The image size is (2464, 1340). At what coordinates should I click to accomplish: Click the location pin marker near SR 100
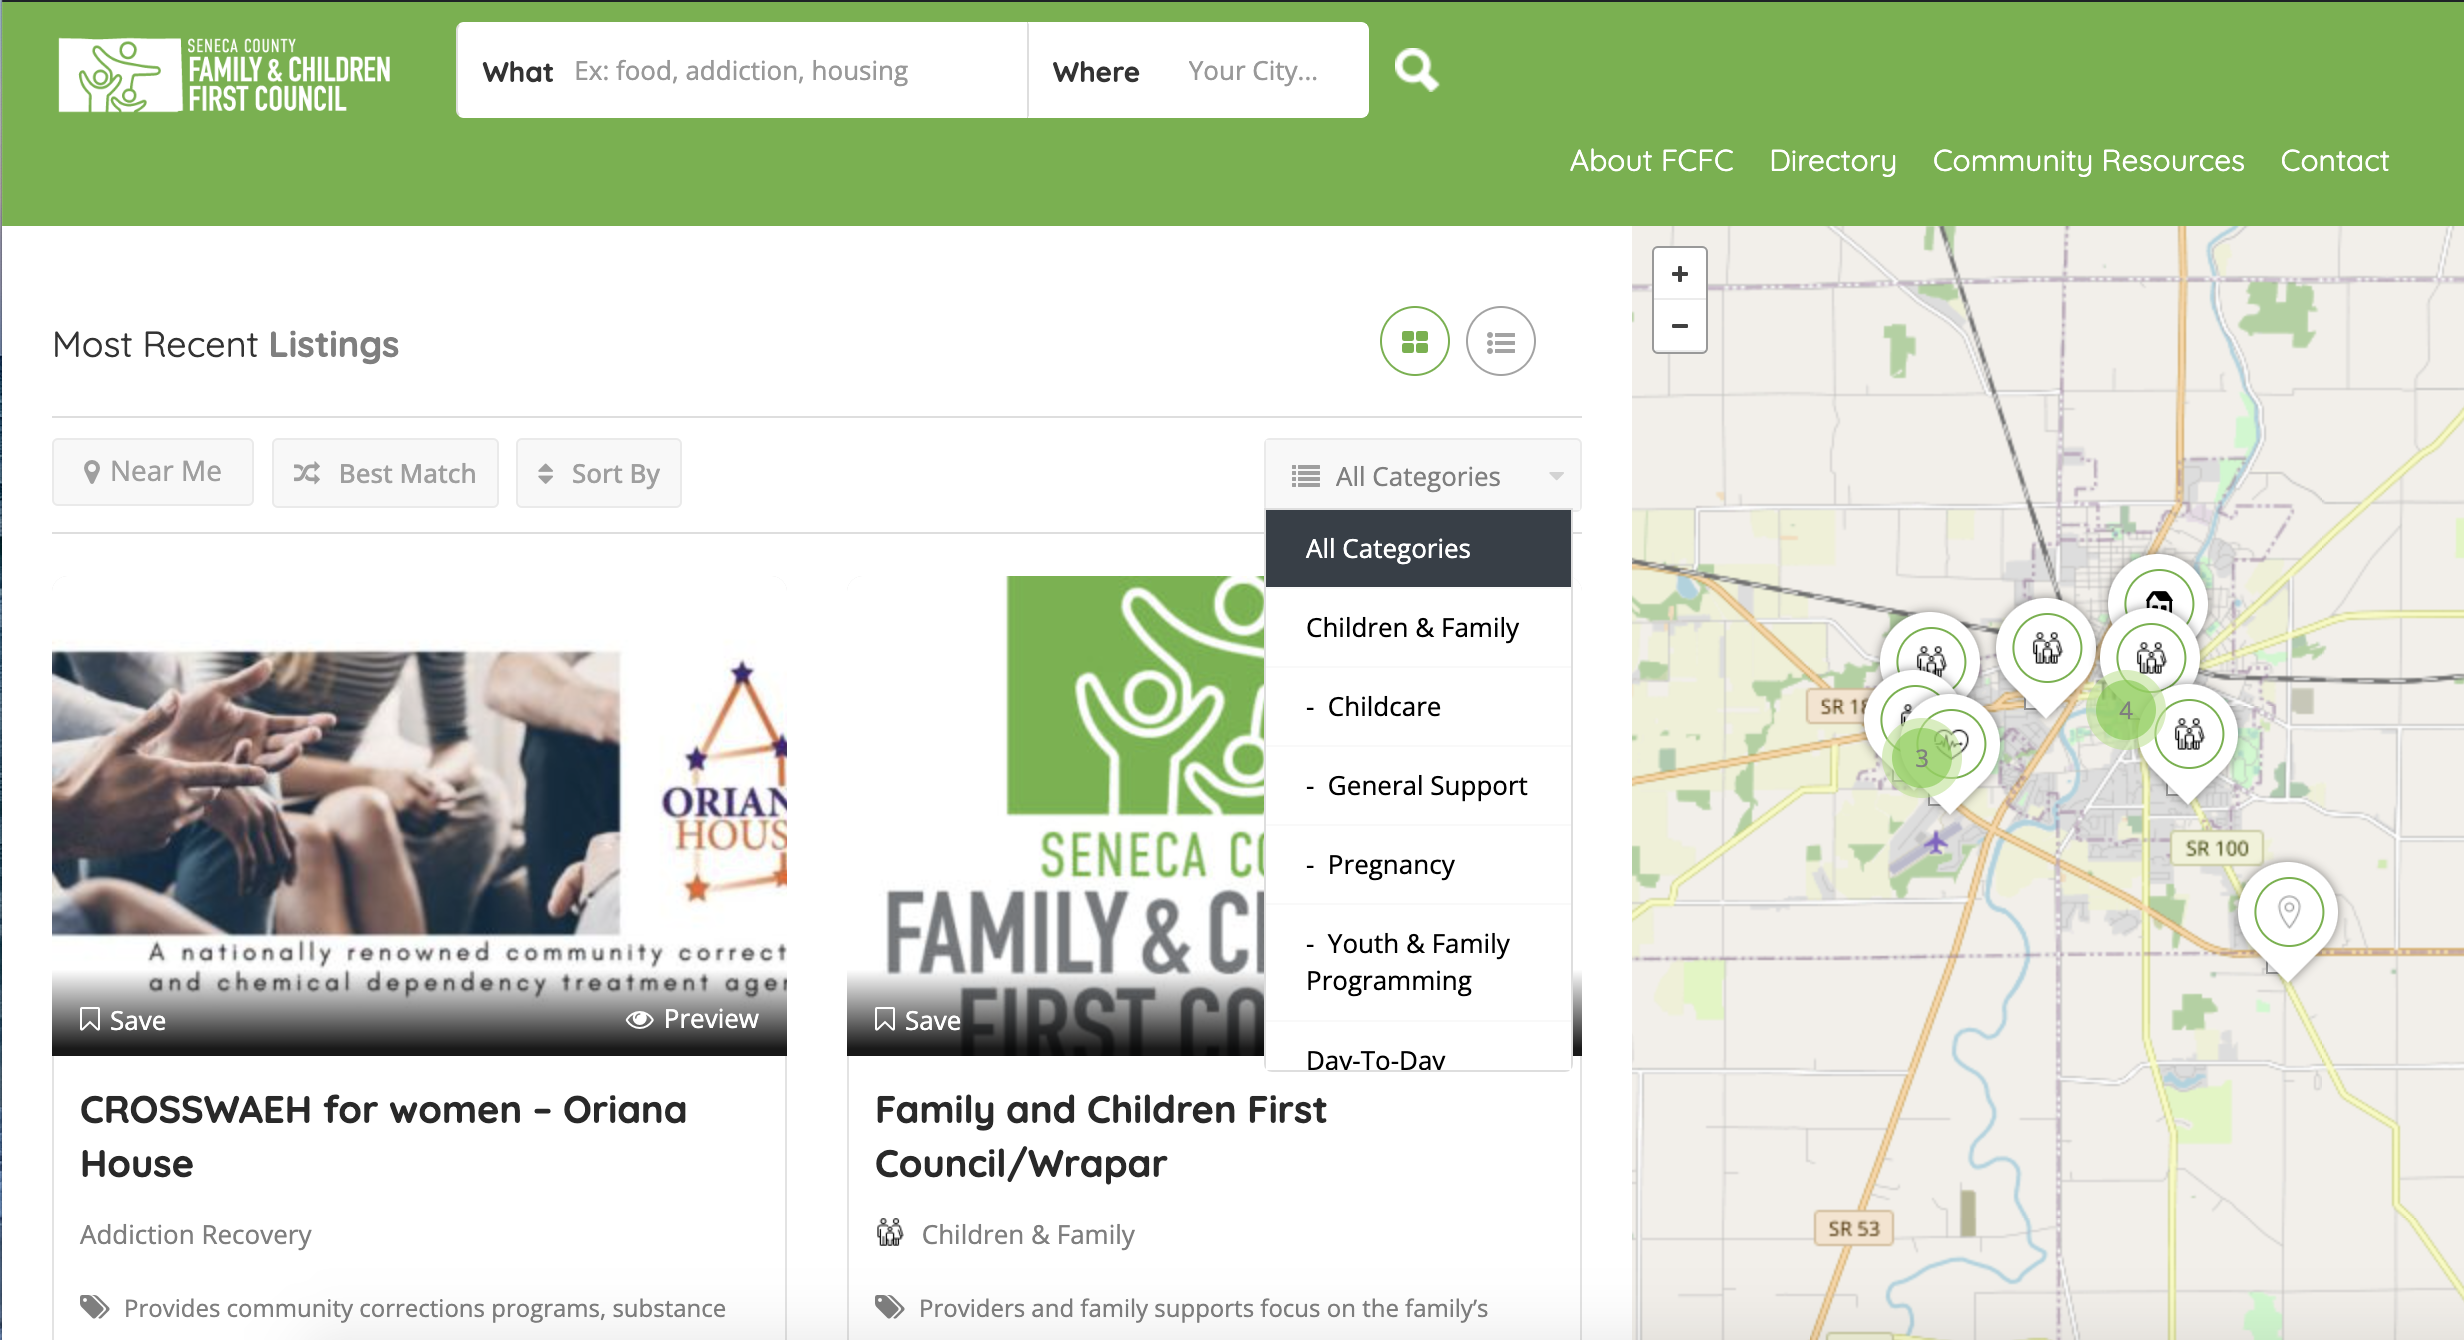coord(2288,912)
